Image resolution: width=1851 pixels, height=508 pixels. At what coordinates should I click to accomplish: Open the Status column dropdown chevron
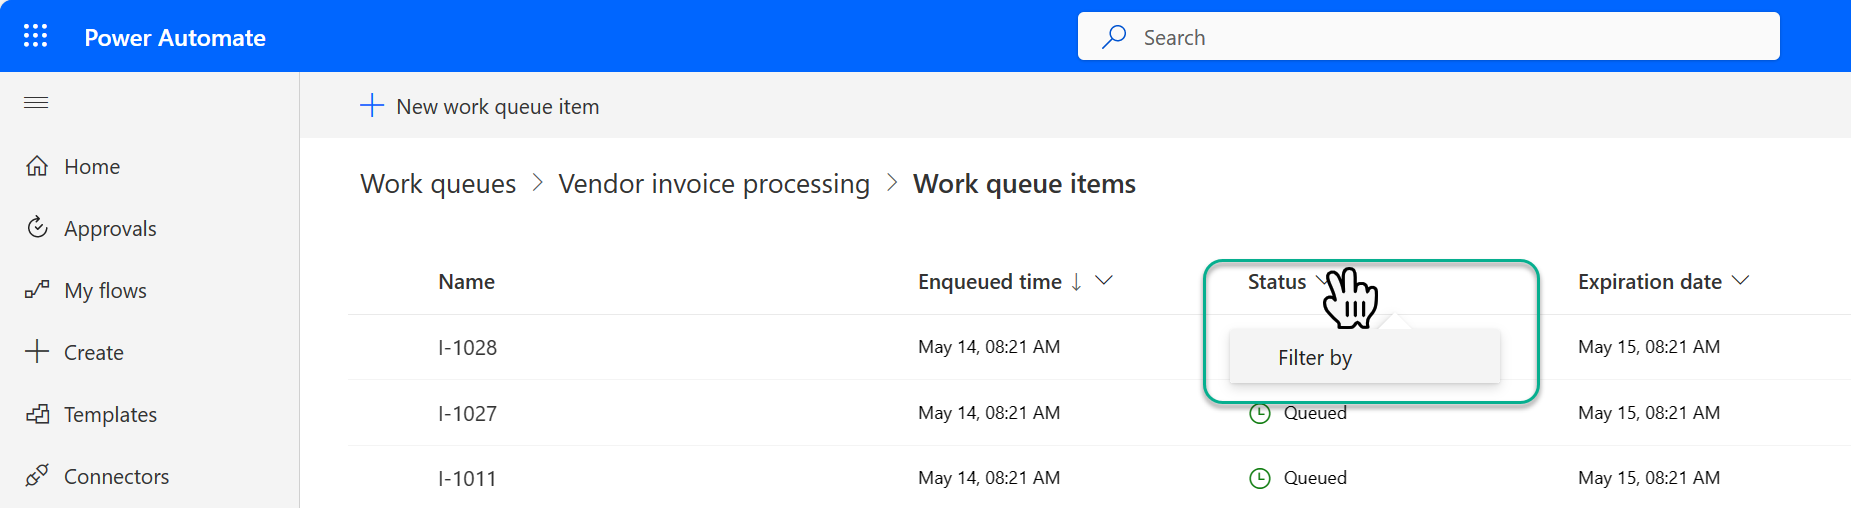[1323, 281]
